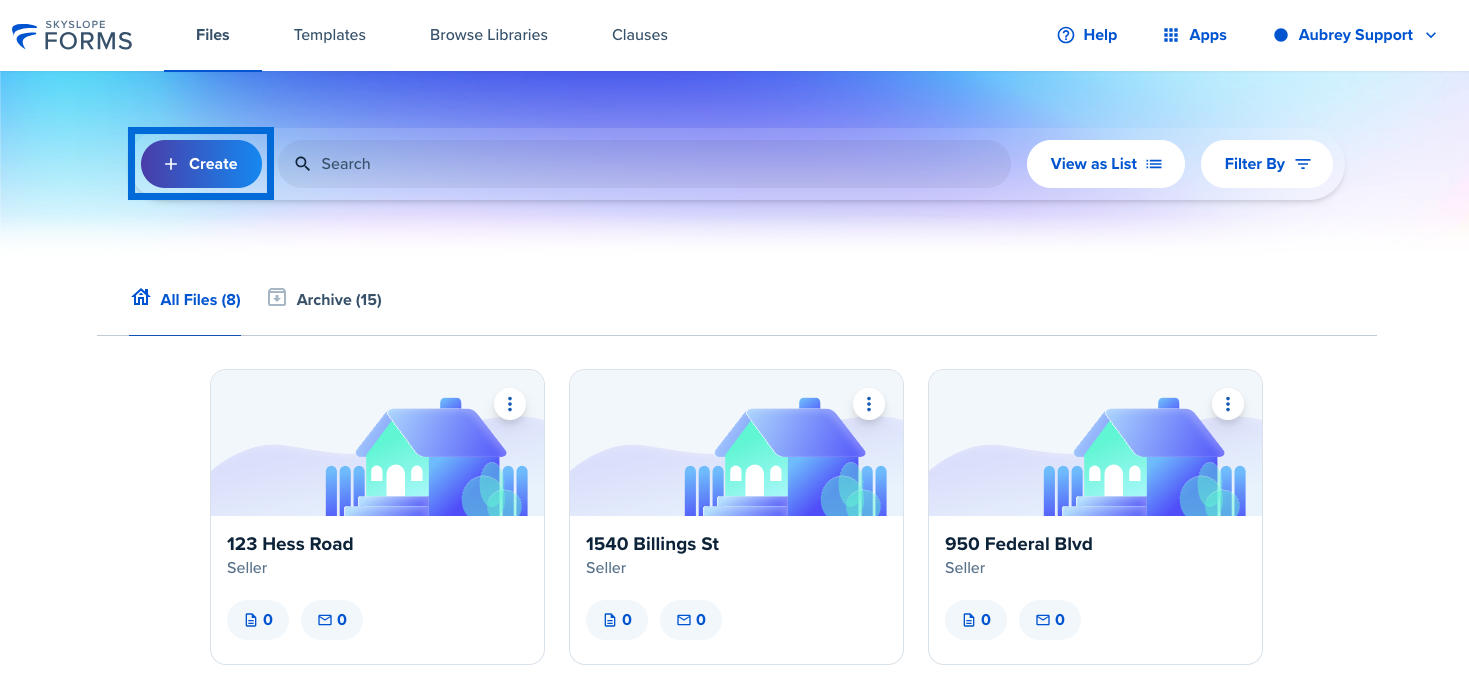This screenshot has height=679, width=1469.
Task: Click the search magnifier icon
Action: [303, 164]
